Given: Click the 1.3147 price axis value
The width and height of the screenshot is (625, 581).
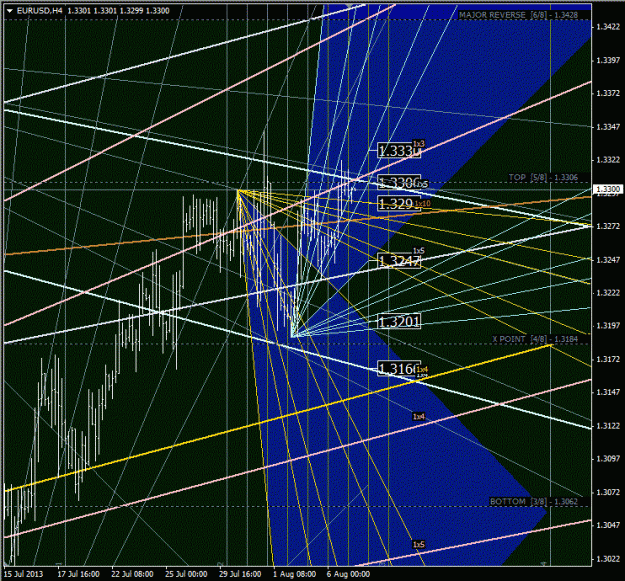Looking at the screenshot, I should pos(608,393).
